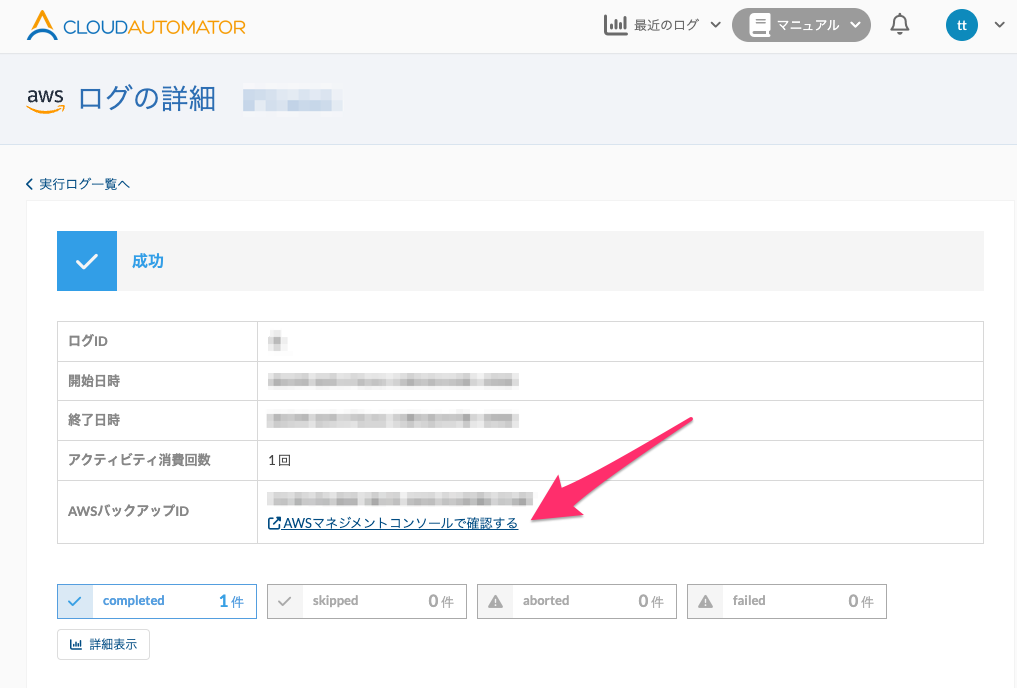The width and height of the screenshot is (1017, 688).
Task: Click the 開始日時 row label
Action: tap(94, 381)
